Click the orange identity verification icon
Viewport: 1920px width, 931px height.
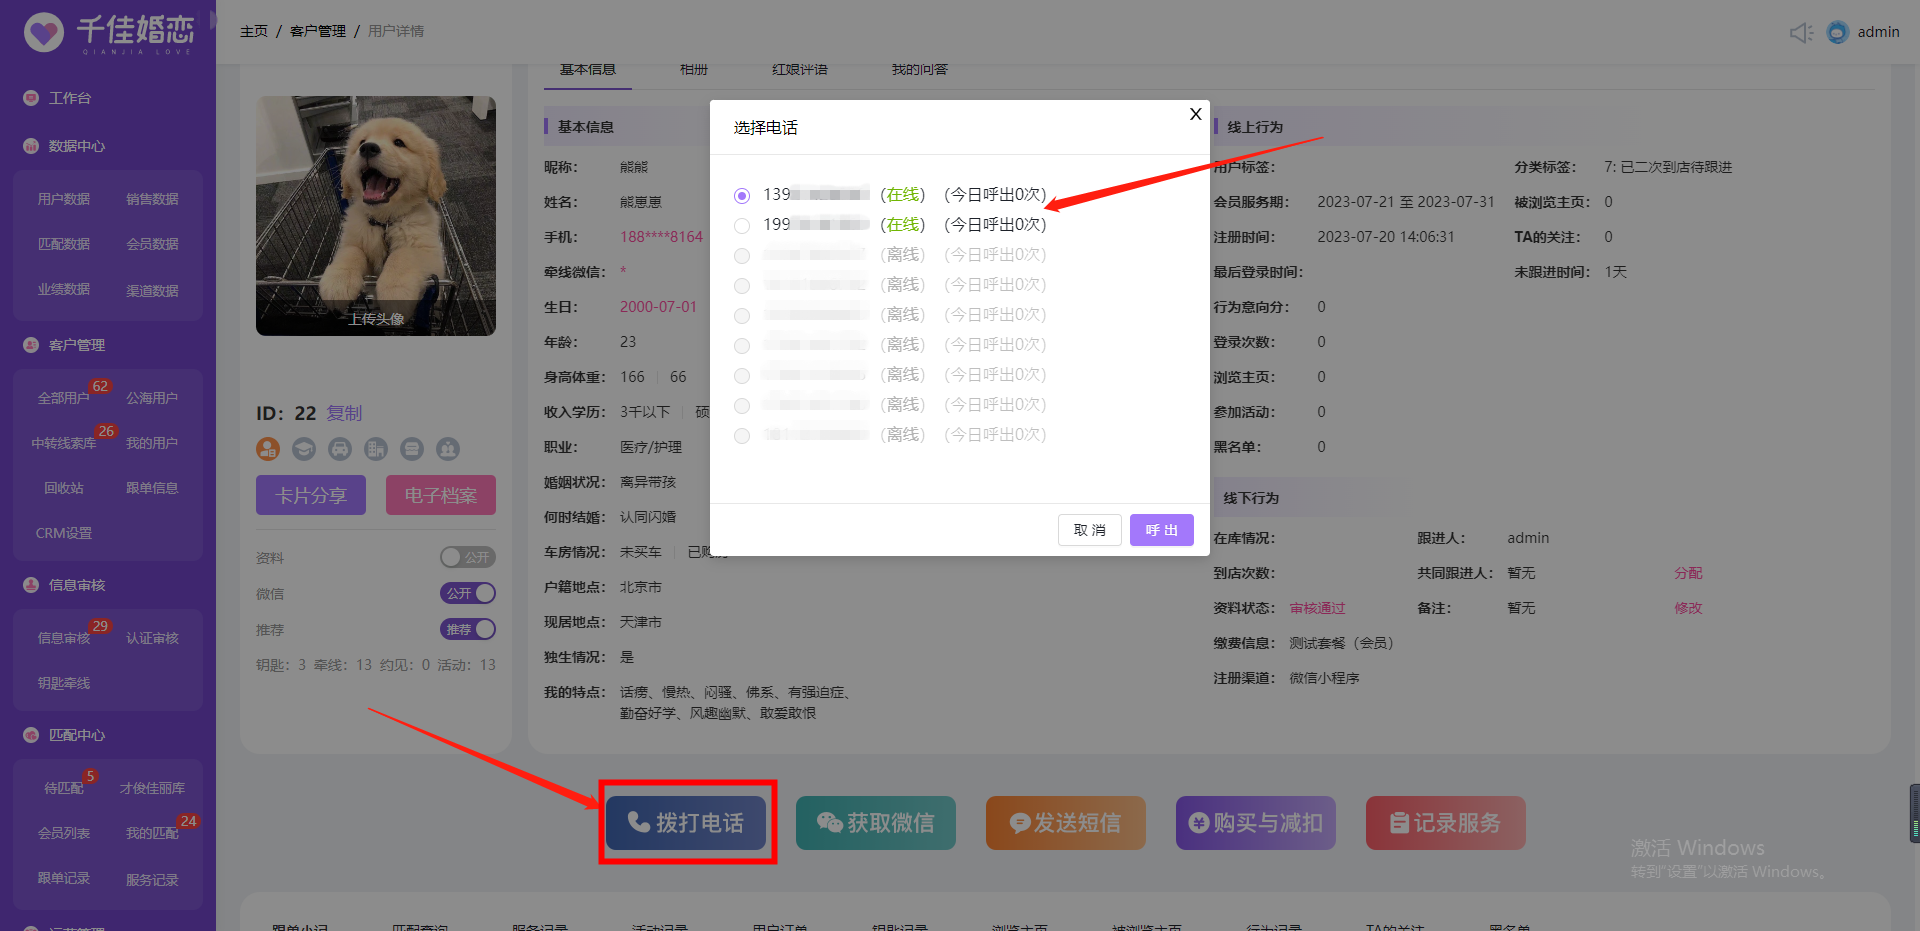268,449
